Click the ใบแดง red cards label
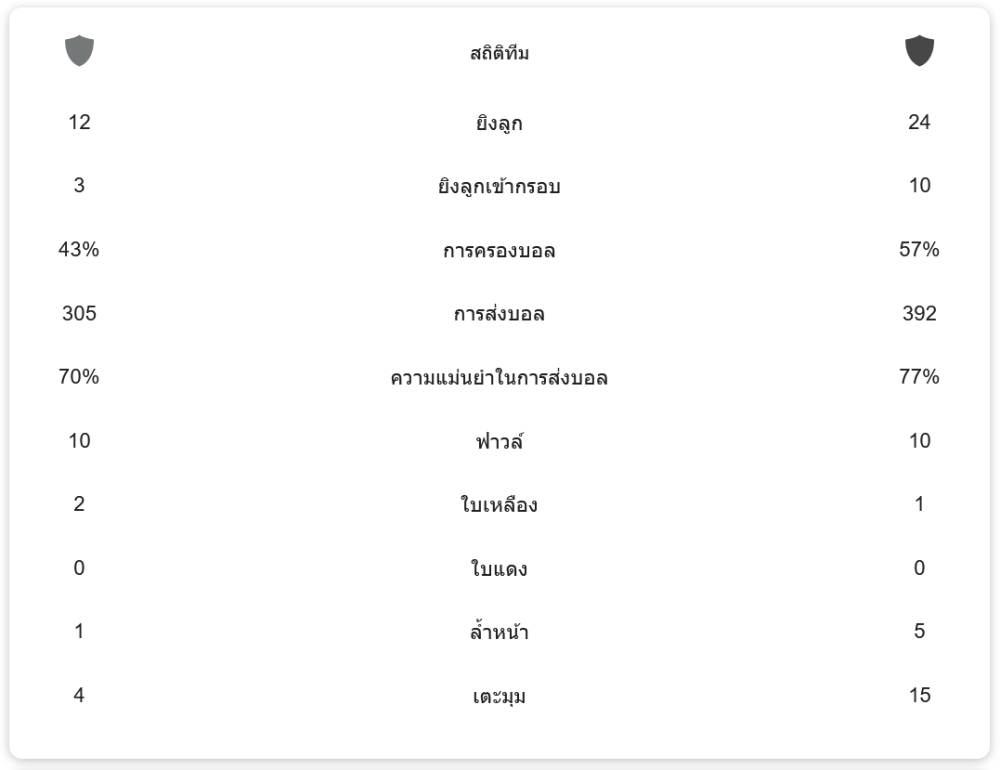This screenshot has width=1000, height=770. tap(499, 569)
